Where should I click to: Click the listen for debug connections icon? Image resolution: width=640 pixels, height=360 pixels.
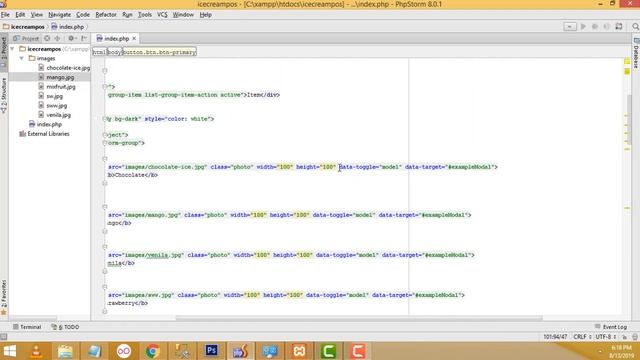(x=607, y=27)
